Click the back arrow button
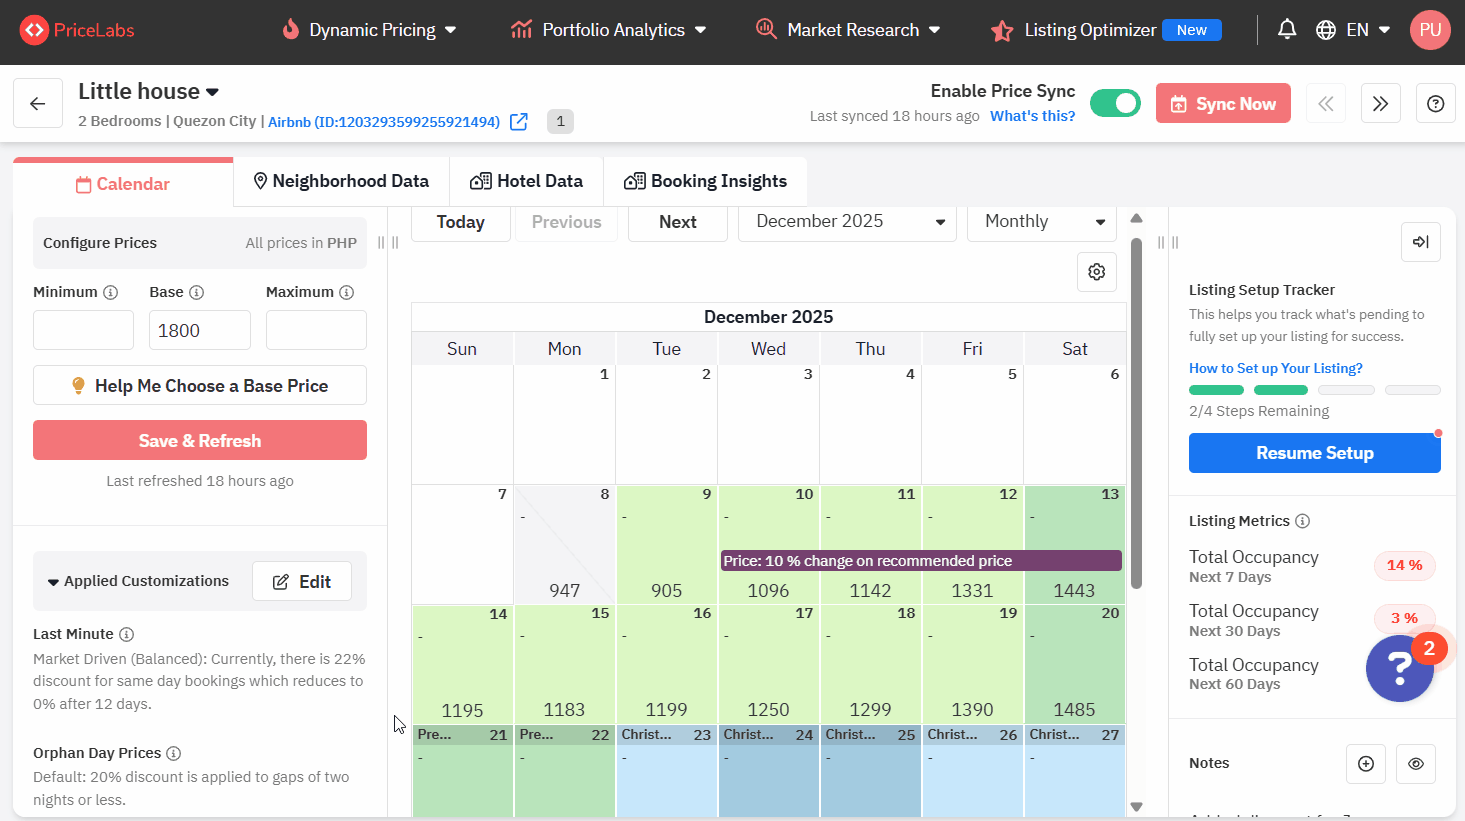Screen dimensions: 1465x821 pyautogui.click(x=38, y=104)
